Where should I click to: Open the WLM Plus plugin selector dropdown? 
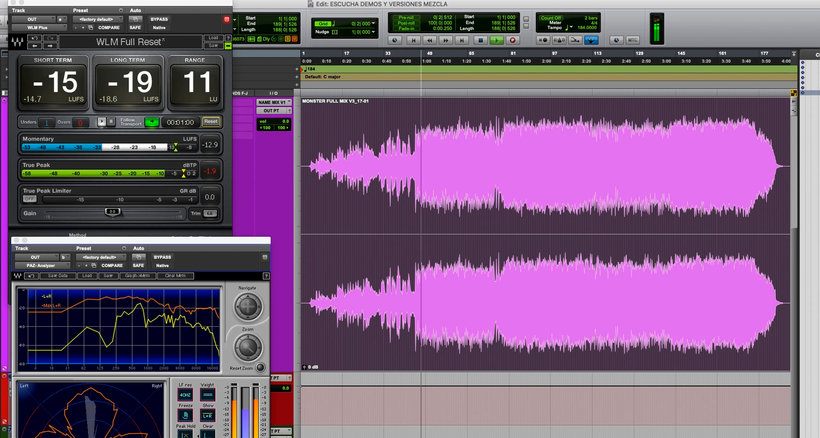[x=39, y=27]
